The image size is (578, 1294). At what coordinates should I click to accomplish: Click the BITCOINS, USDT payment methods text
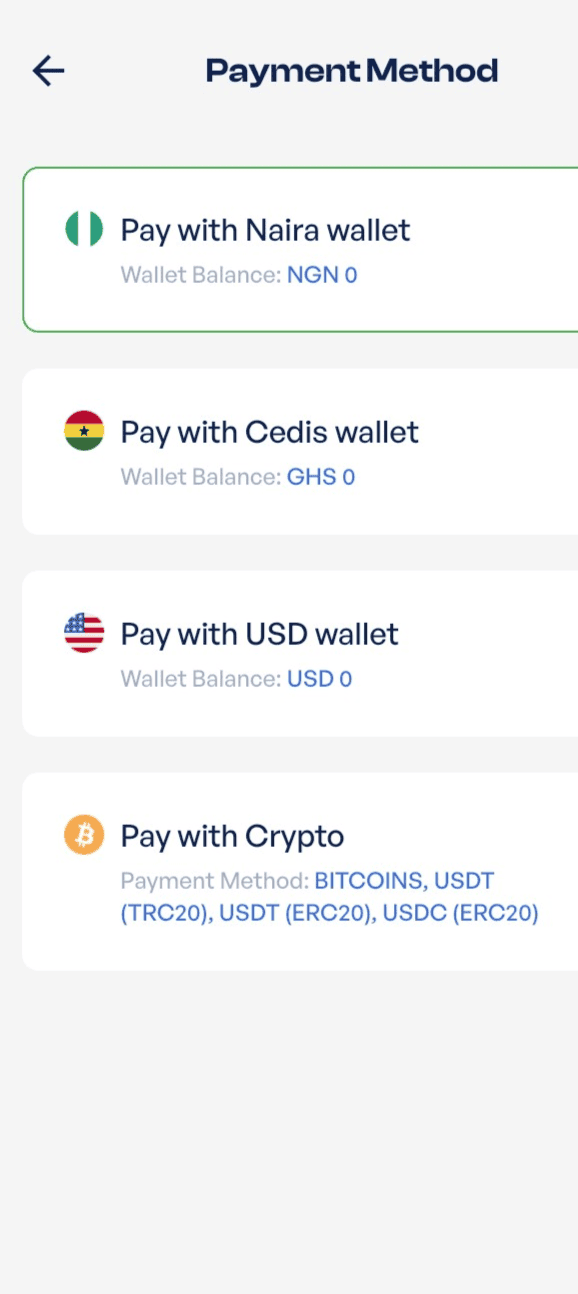click(x=405, y=881)
